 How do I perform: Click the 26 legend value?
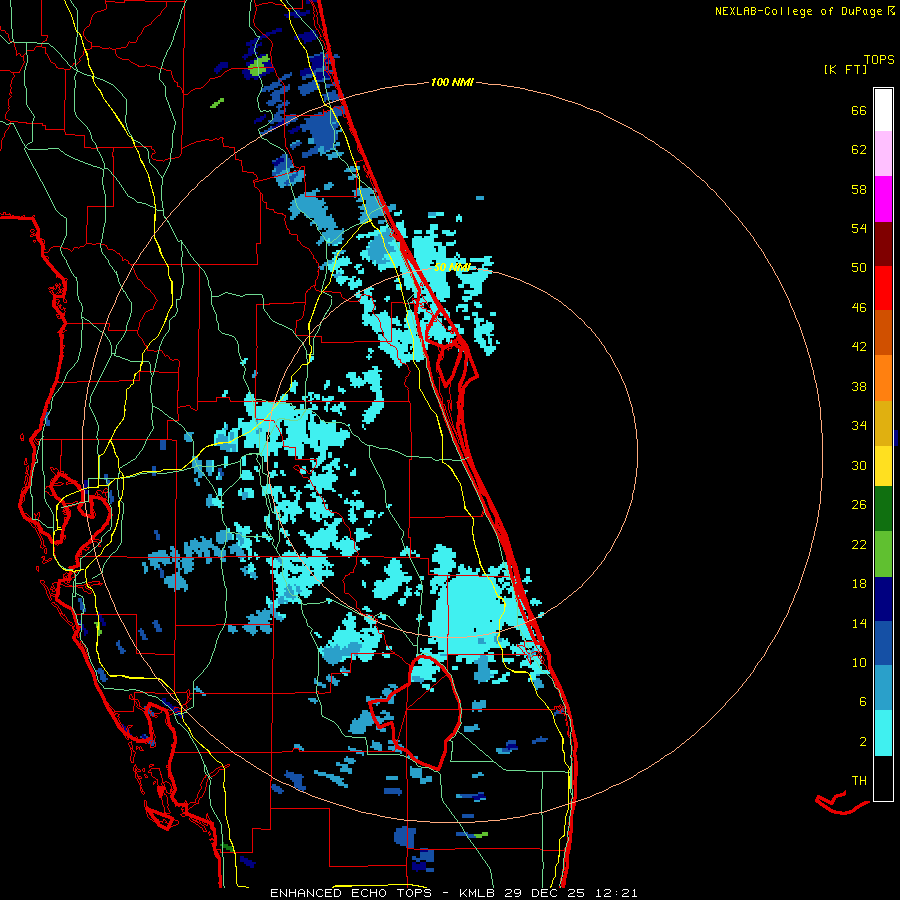pos(859,505)
